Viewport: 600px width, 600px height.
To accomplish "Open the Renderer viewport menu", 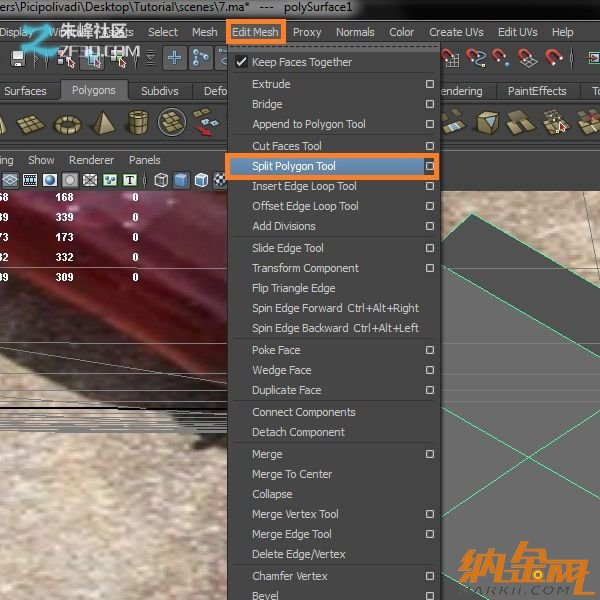I will coord(91,160).
